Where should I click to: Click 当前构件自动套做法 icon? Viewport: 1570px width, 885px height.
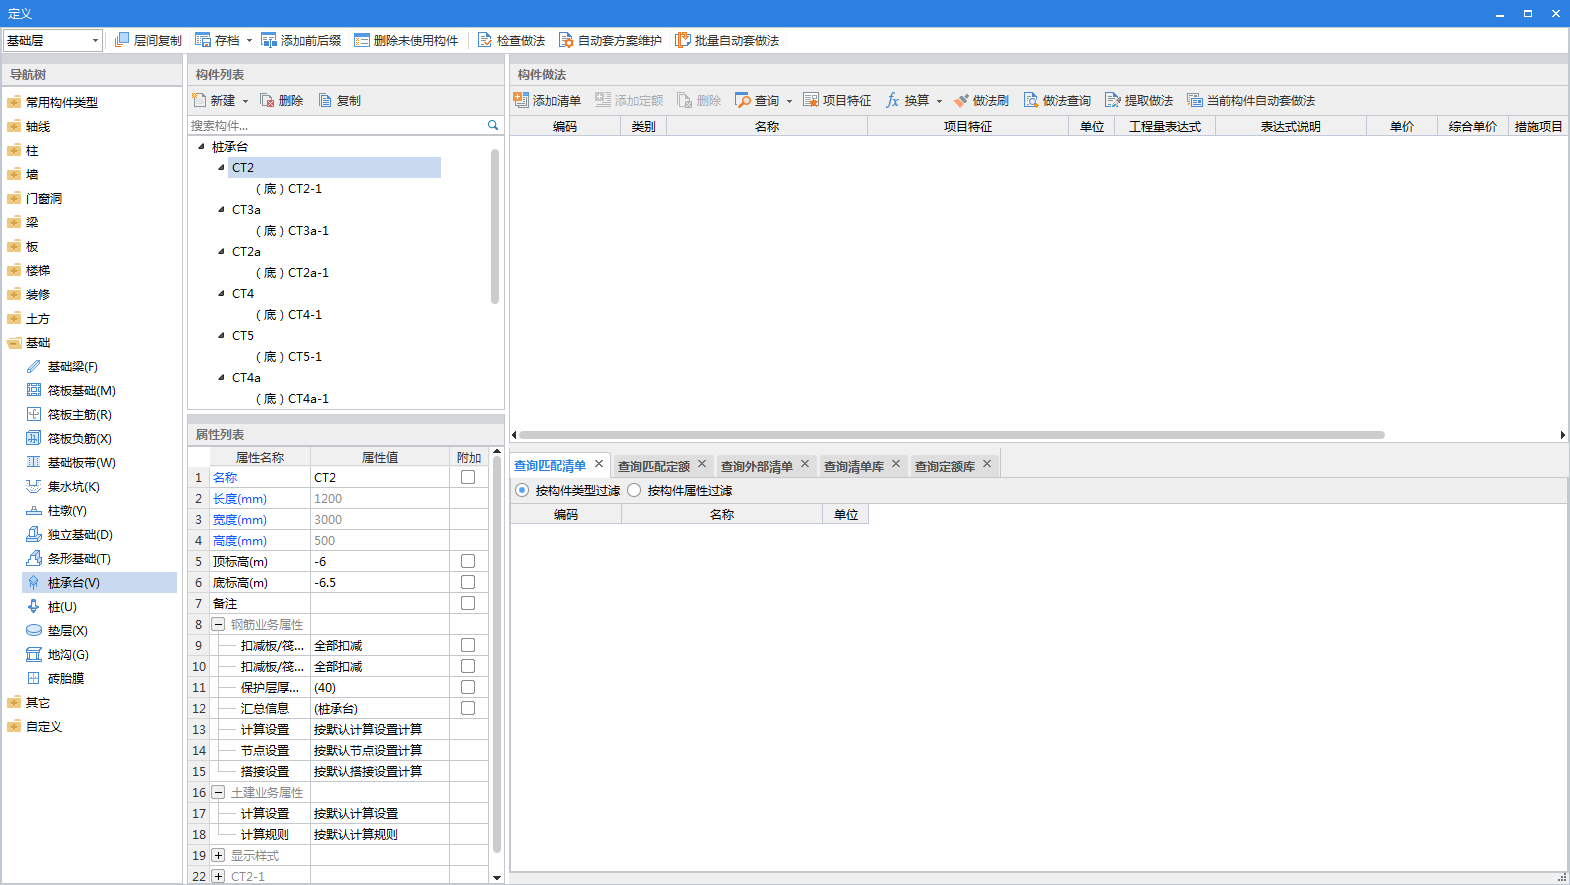pos(1195,100)
